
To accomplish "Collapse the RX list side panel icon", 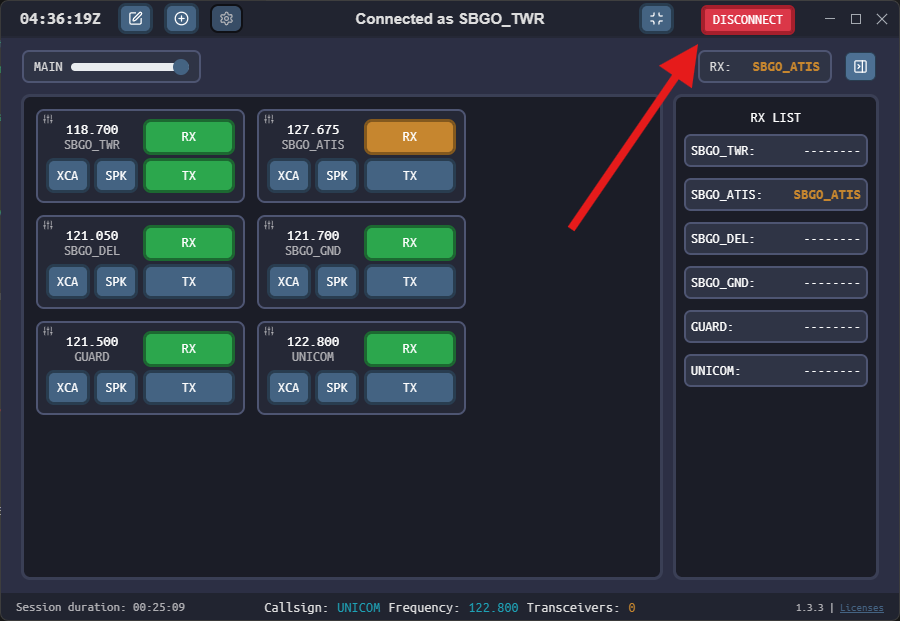I will coord(859,67).
